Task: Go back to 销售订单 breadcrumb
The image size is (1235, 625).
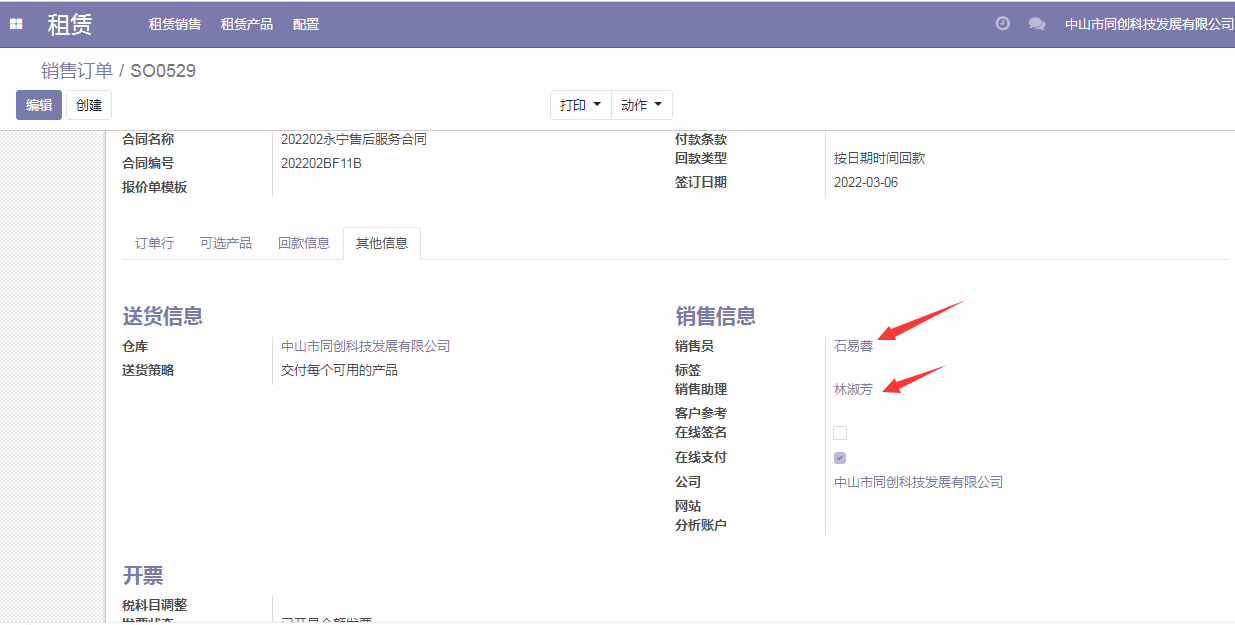Action: coord(77,71)
